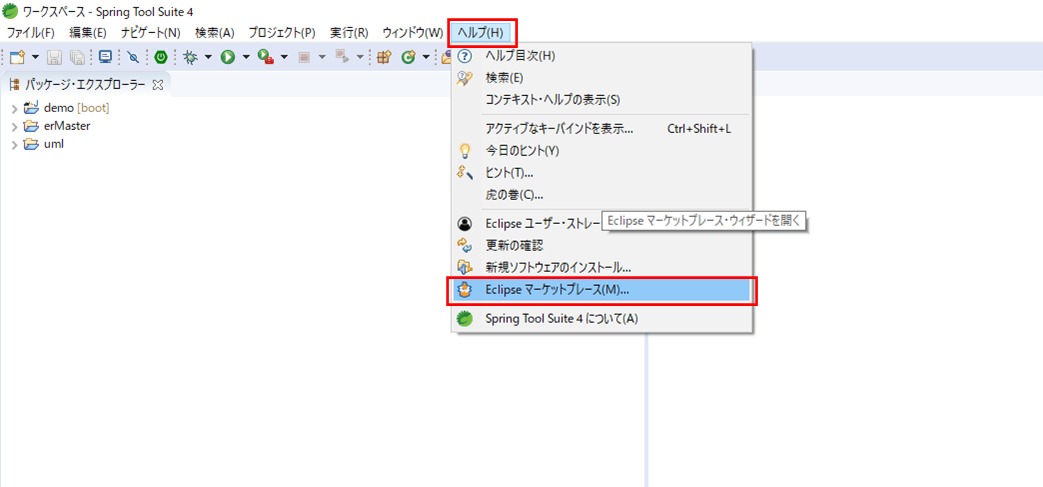Open dropdown arrow beside Debug icon

[x=208, y=58]
